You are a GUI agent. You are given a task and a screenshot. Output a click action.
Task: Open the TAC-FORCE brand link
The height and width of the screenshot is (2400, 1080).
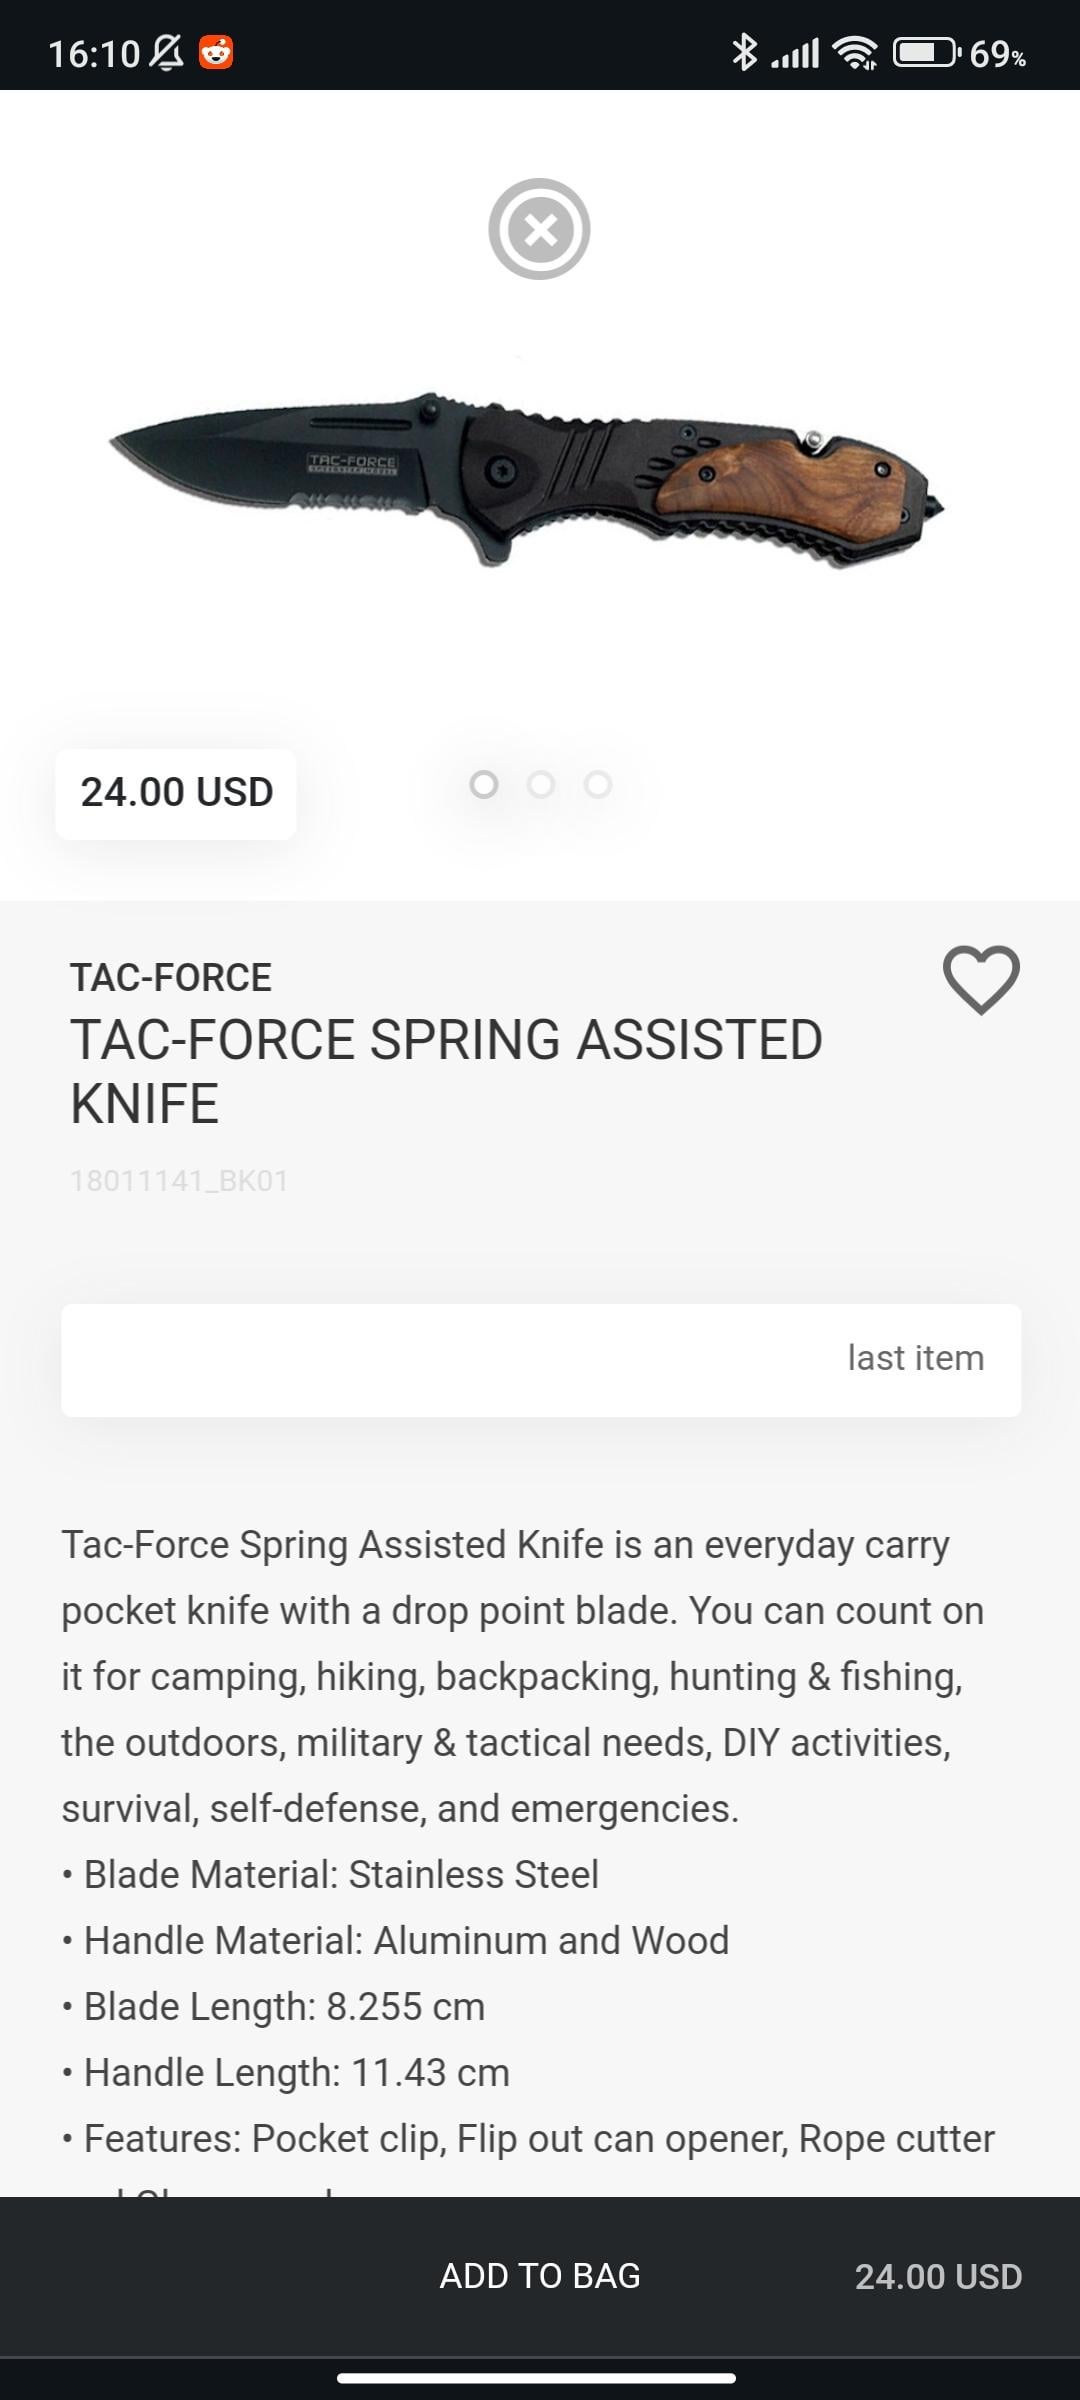click(x=171, y=977)
